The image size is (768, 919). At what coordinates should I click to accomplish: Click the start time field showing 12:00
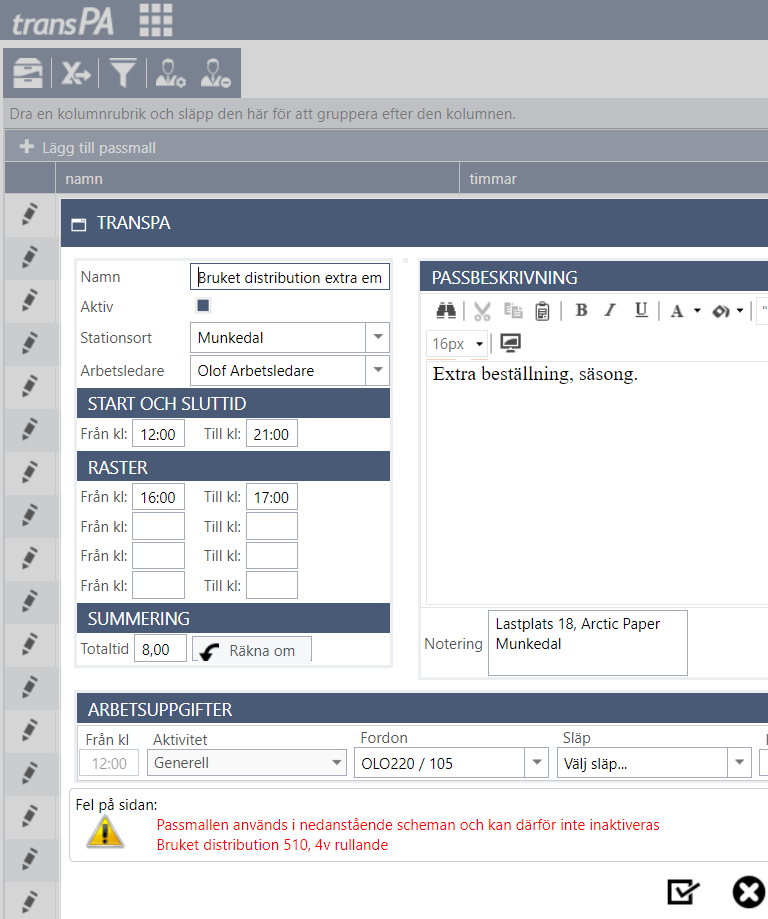(x=158, y=434)
